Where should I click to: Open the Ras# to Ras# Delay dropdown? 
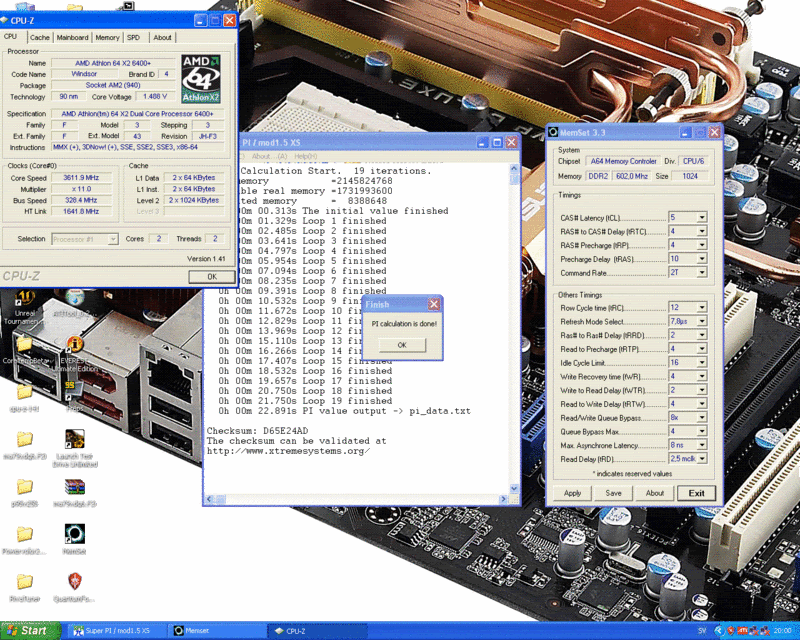coord(702,335)
